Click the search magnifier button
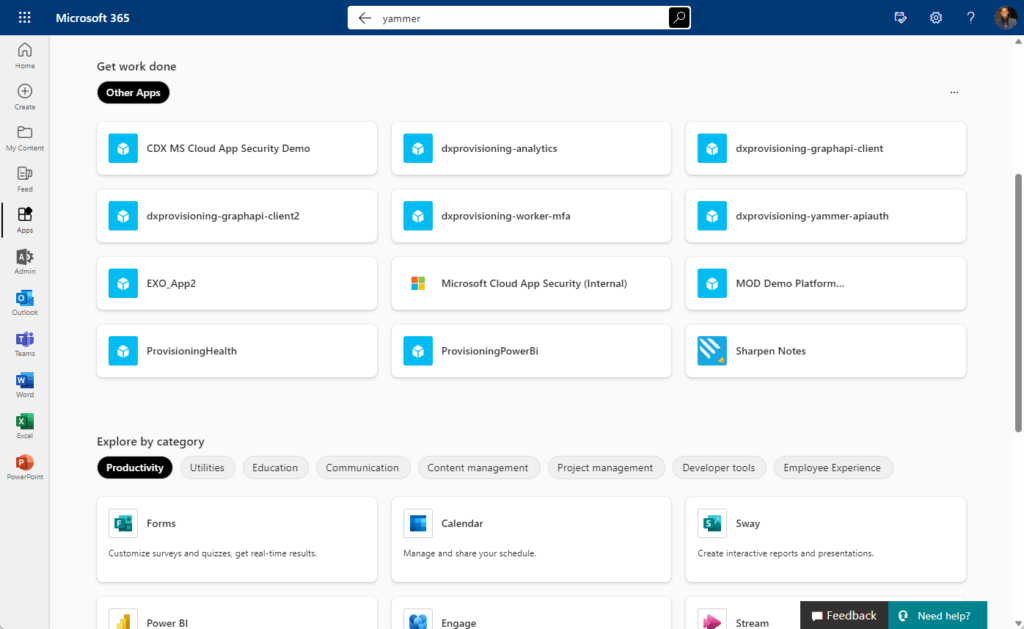 [x=679, y=18]
